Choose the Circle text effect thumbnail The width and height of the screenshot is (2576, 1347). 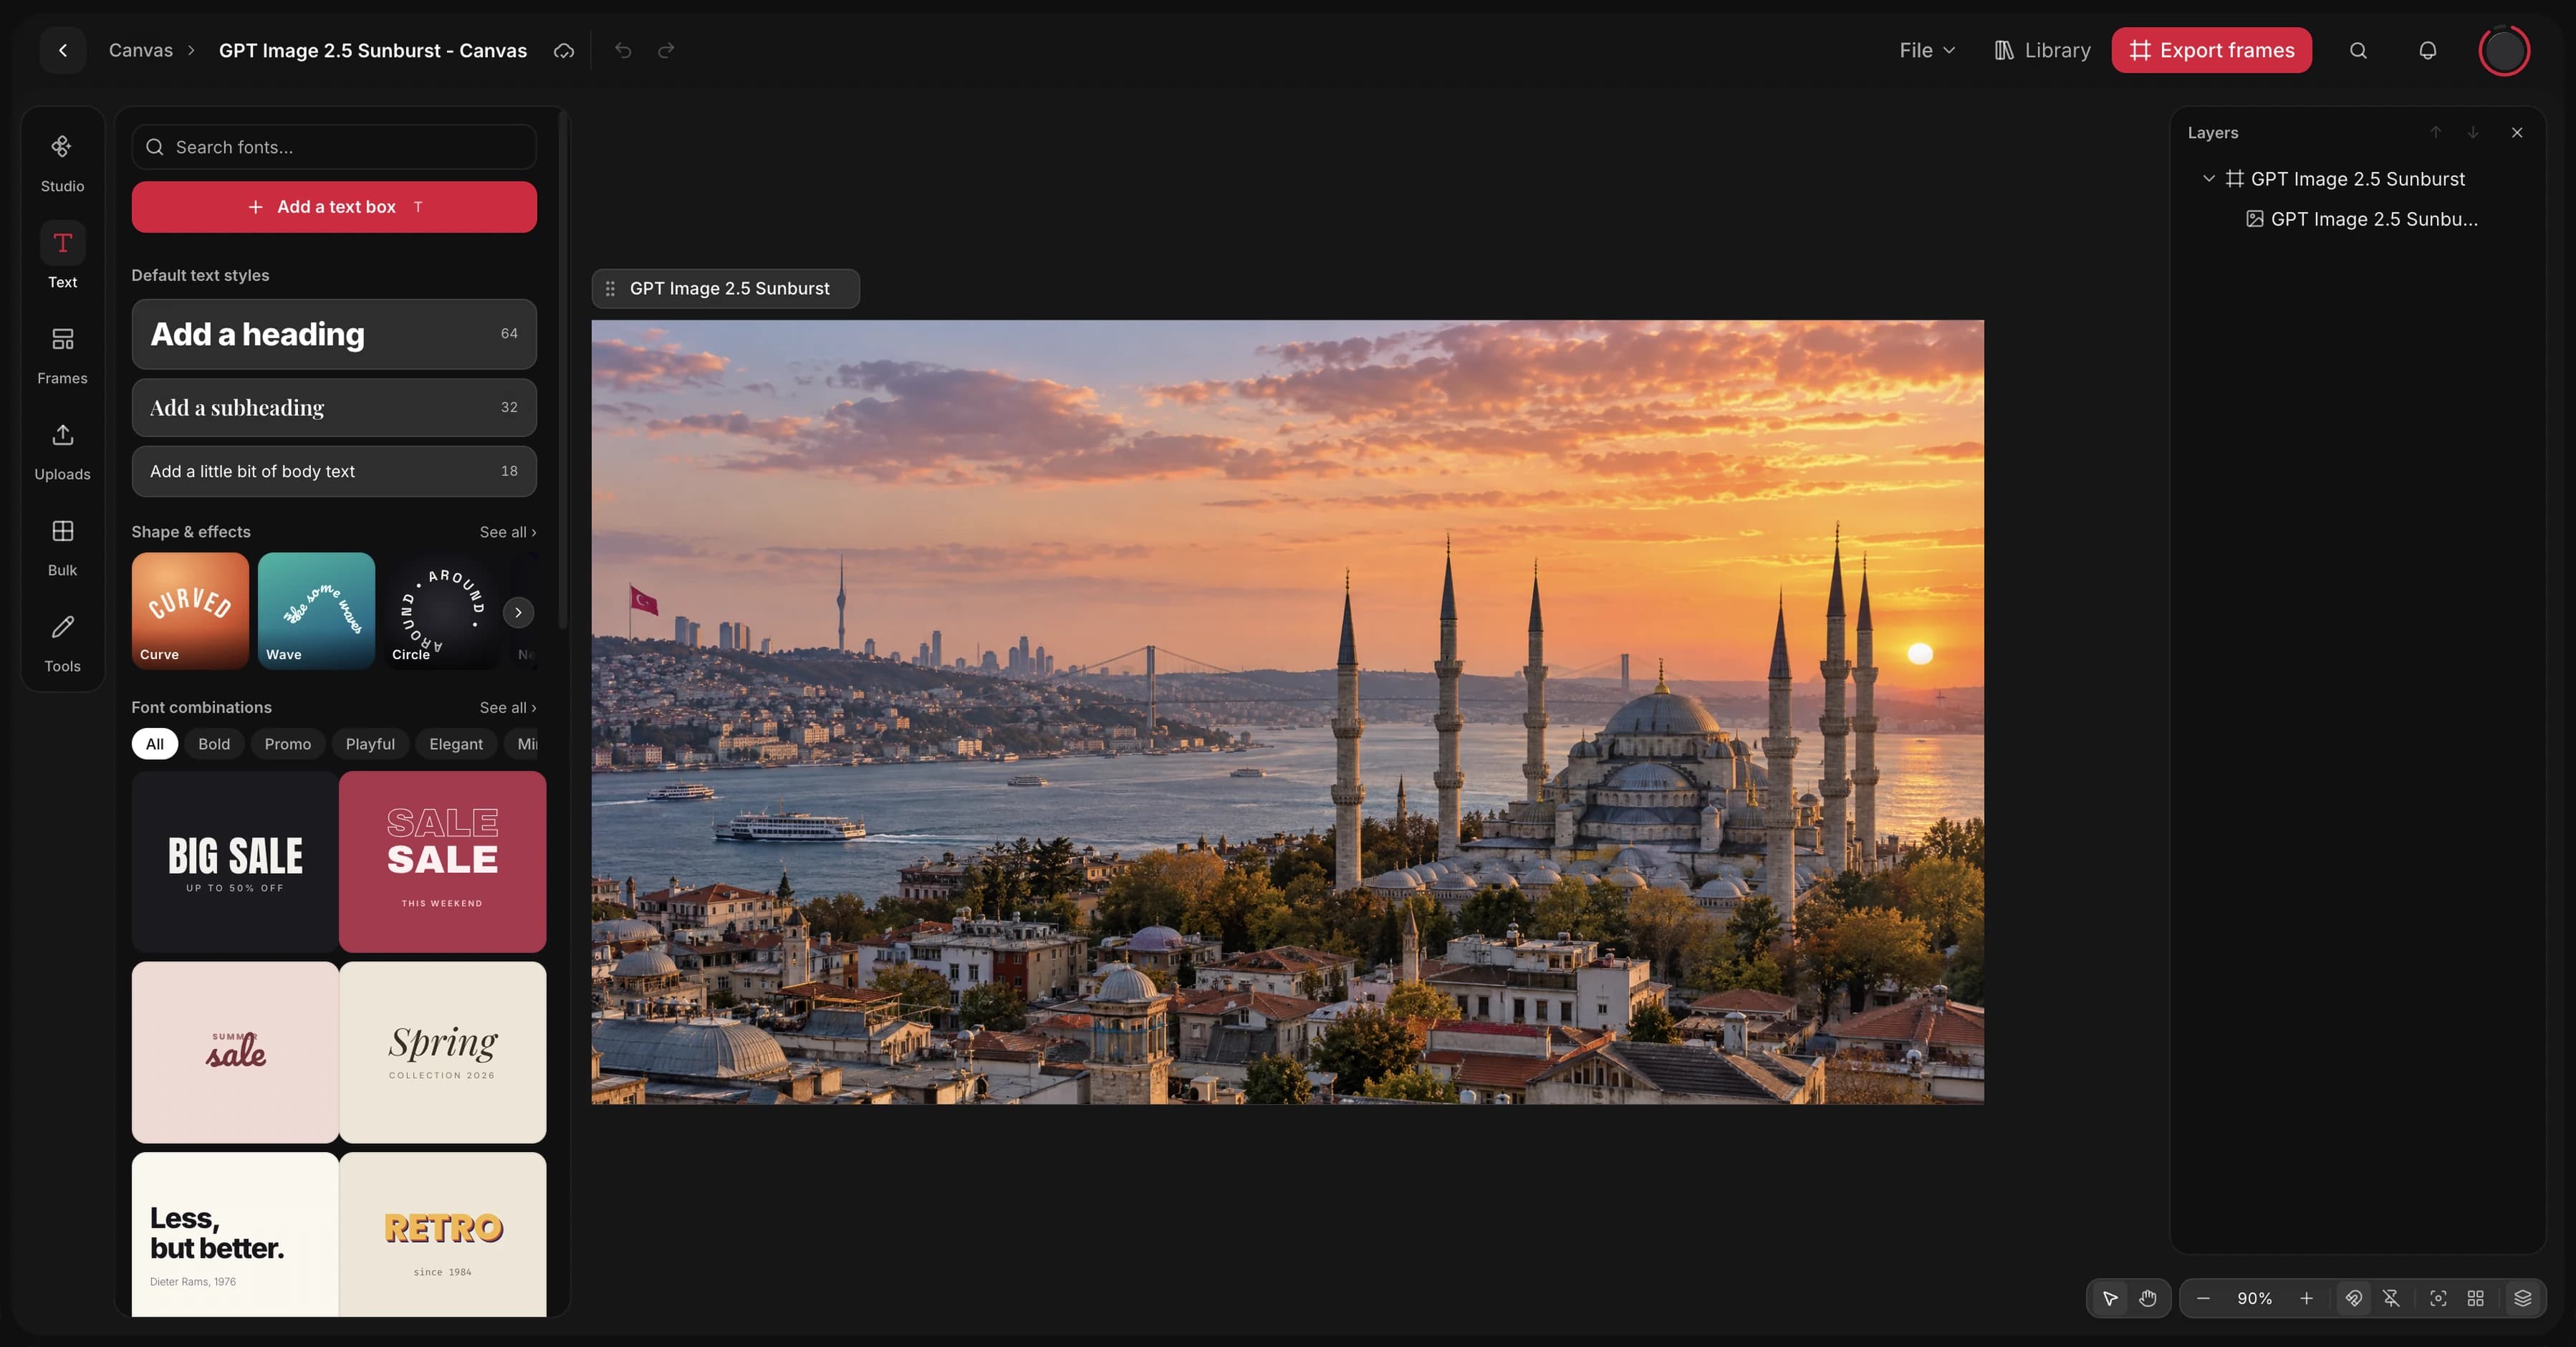click(x=442, y=611)
